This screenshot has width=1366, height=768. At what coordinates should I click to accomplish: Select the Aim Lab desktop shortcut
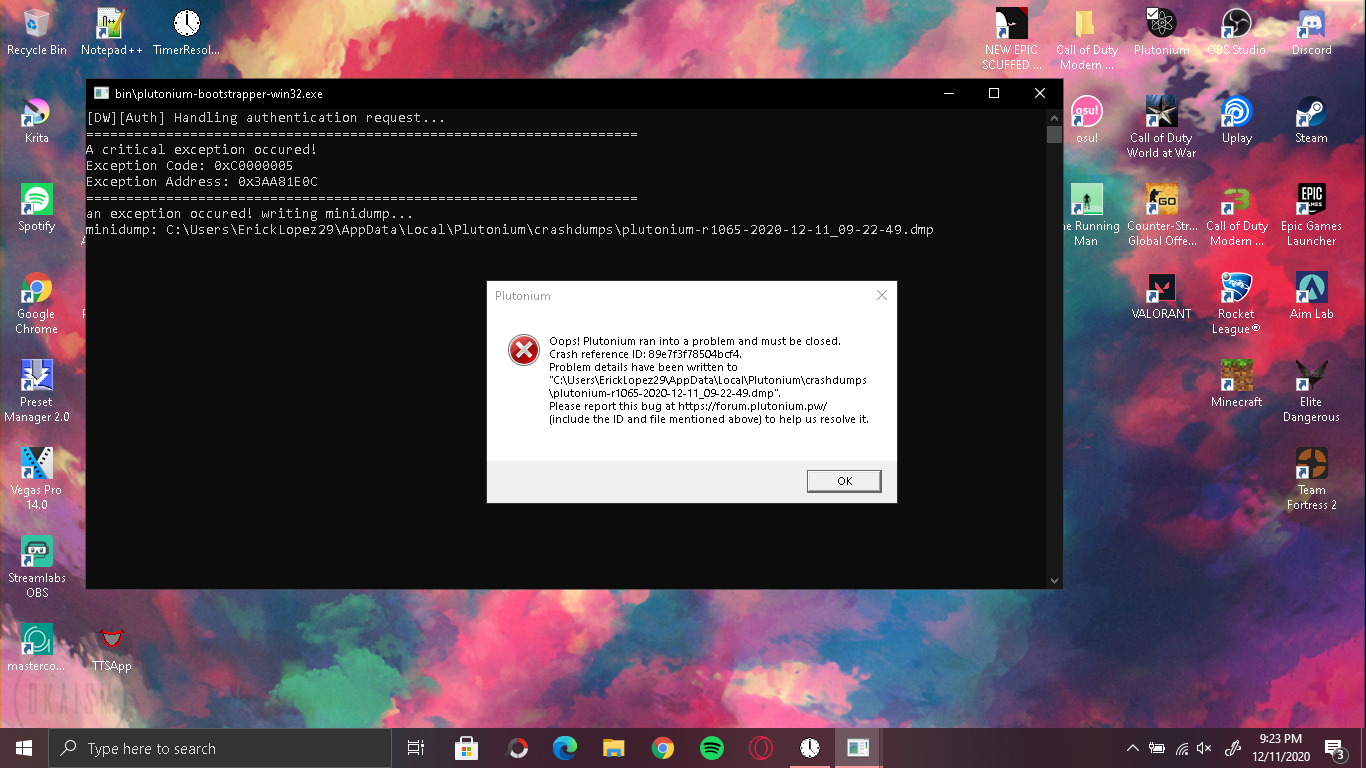coord(1312,297)
